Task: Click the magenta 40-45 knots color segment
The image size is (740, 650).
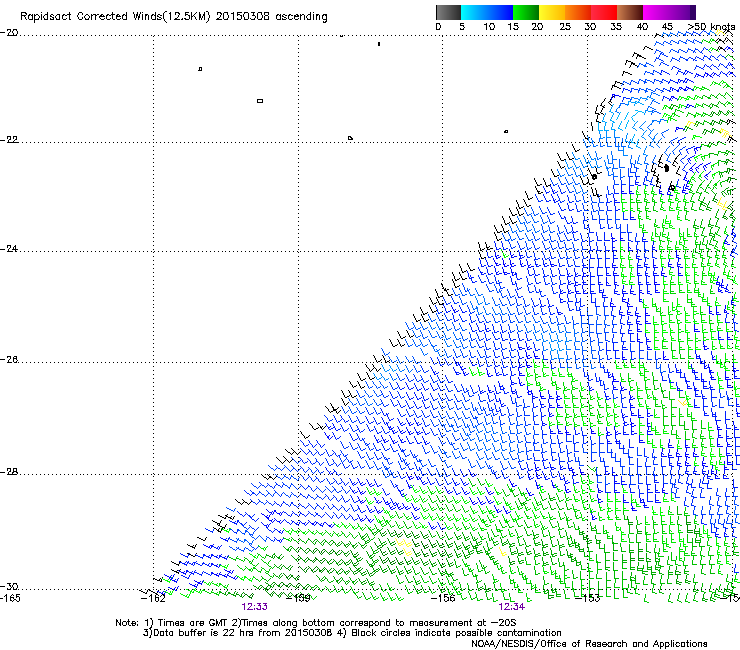Action: pos(656,12)
